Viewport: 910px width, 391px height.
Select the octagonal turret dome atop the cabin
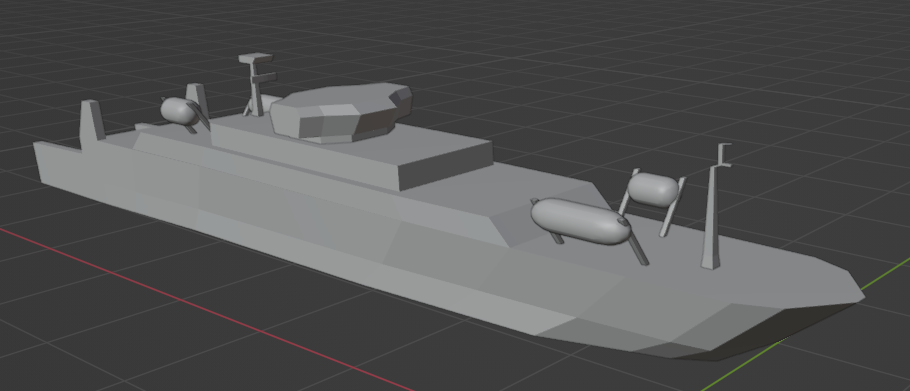[x=341, y=112]
